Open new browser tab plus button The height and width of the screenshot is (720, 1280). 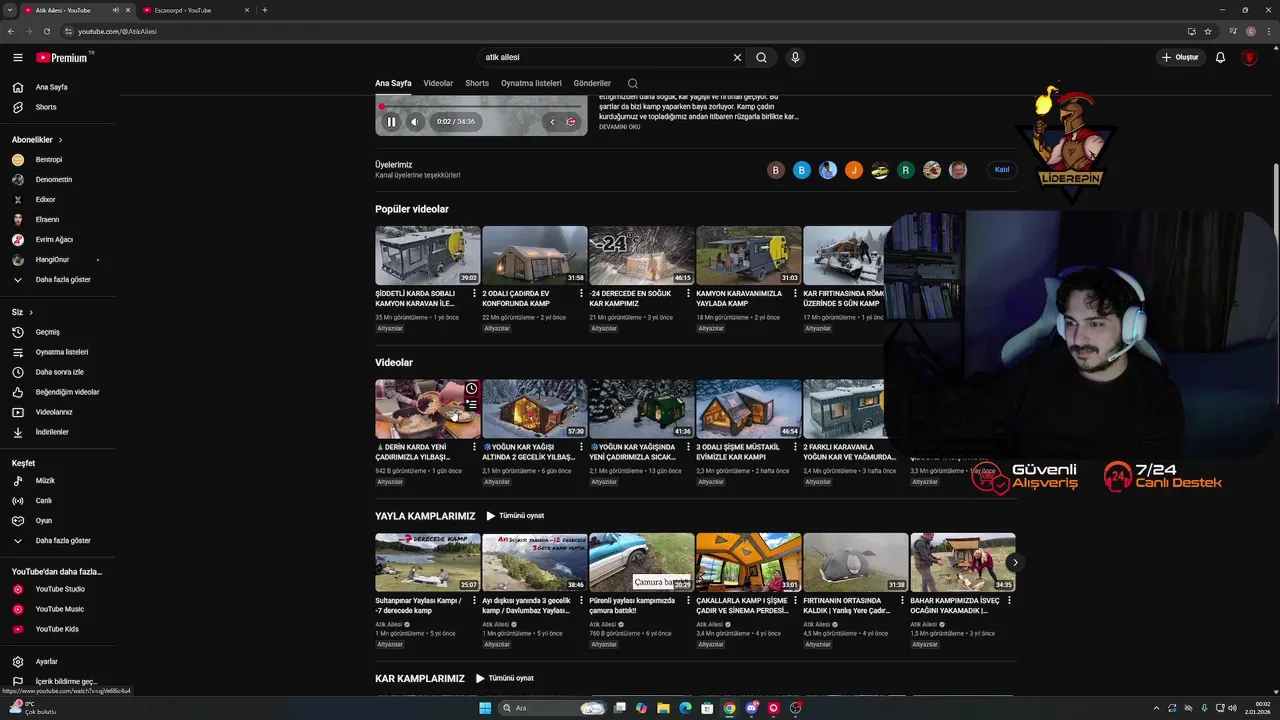point(264,10)
